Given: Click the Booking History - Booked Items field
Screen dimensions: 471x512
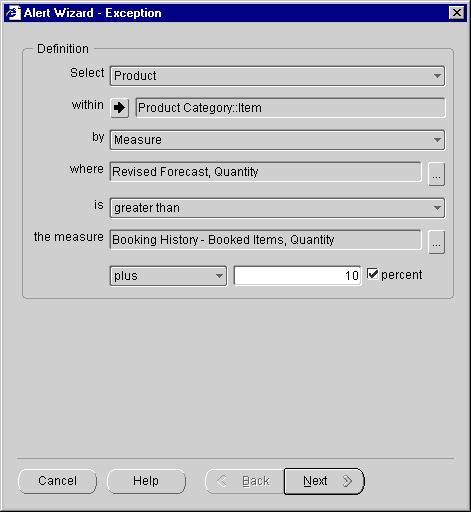Looking at the screenshot, I should pyautogui.click(x=266, y=240).
